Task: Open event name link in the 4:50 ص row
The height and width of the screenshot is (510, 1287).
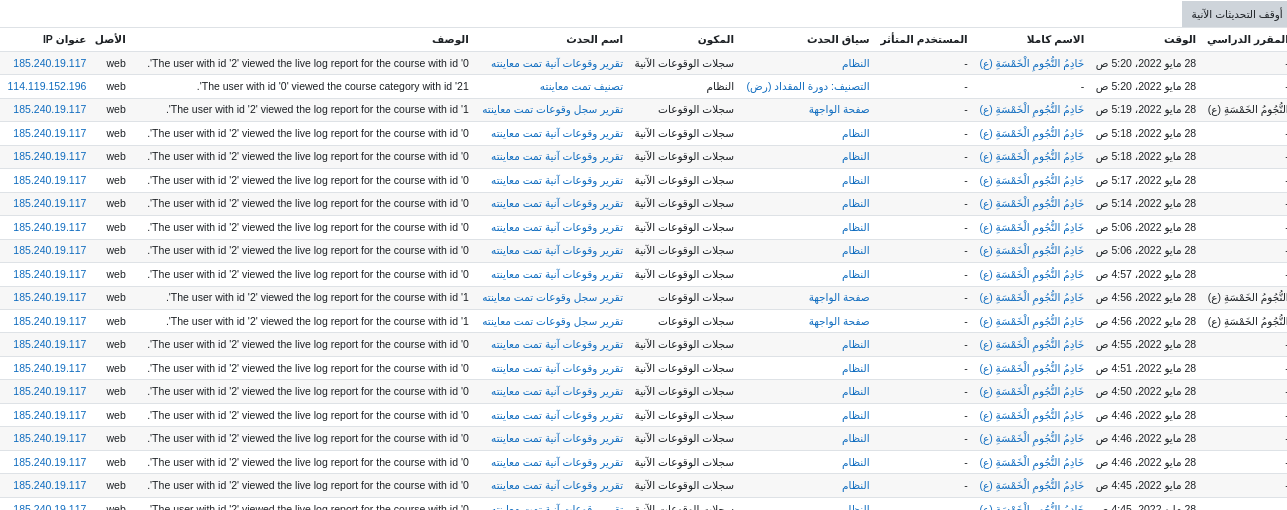Action: point(557,392)
